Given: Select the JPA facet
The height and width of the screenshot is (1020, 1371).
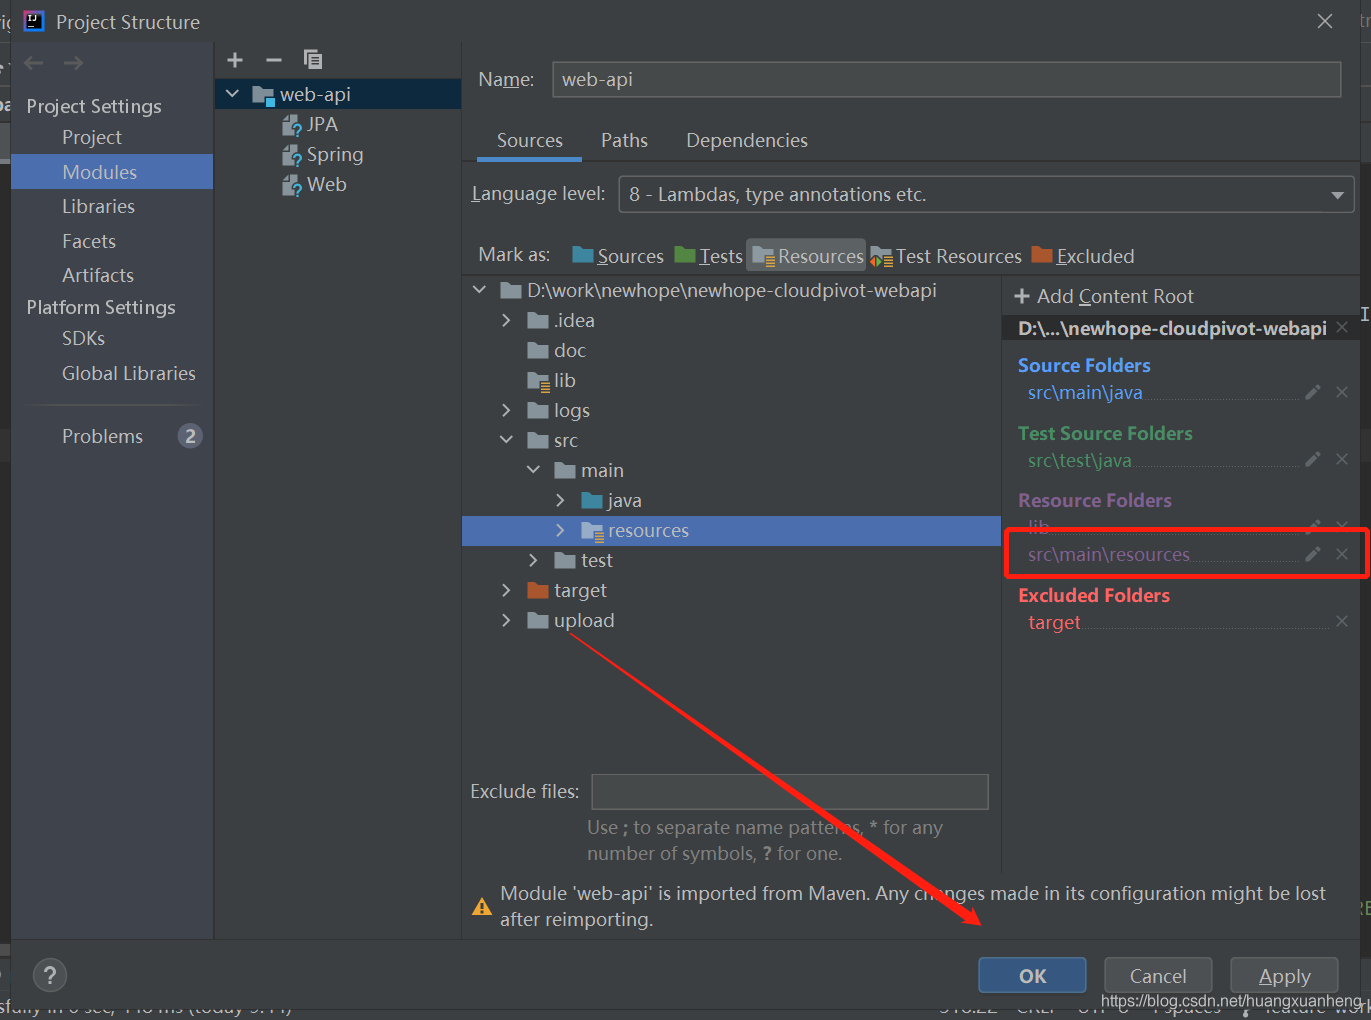Looking at the screenshot, I should click(x=310, y=124).
